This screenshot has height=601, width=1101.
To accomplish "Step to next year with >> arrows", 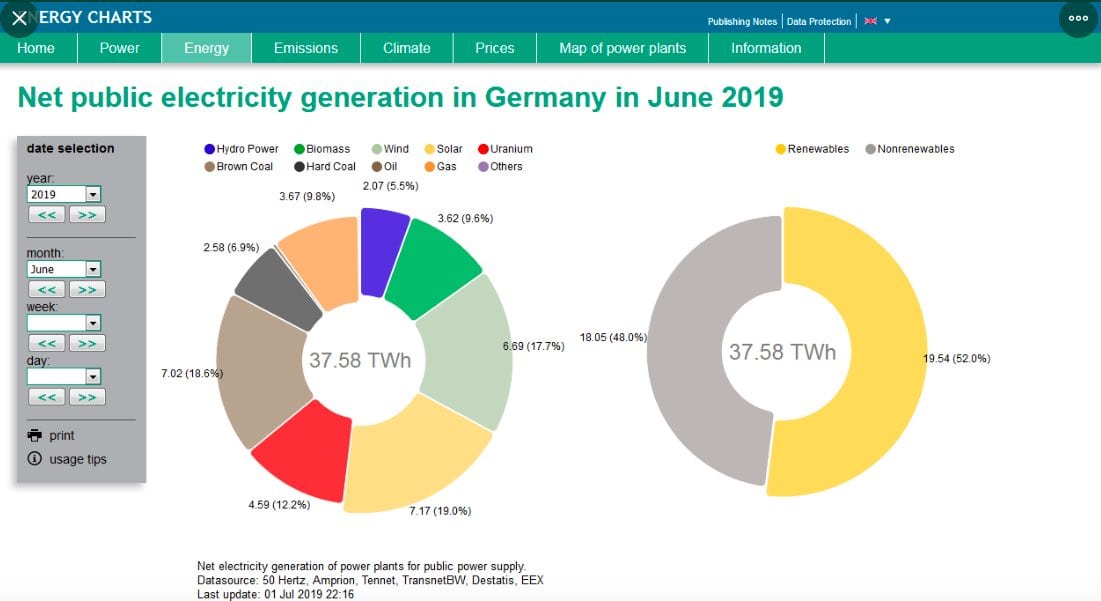I will [x=87, y=213].
